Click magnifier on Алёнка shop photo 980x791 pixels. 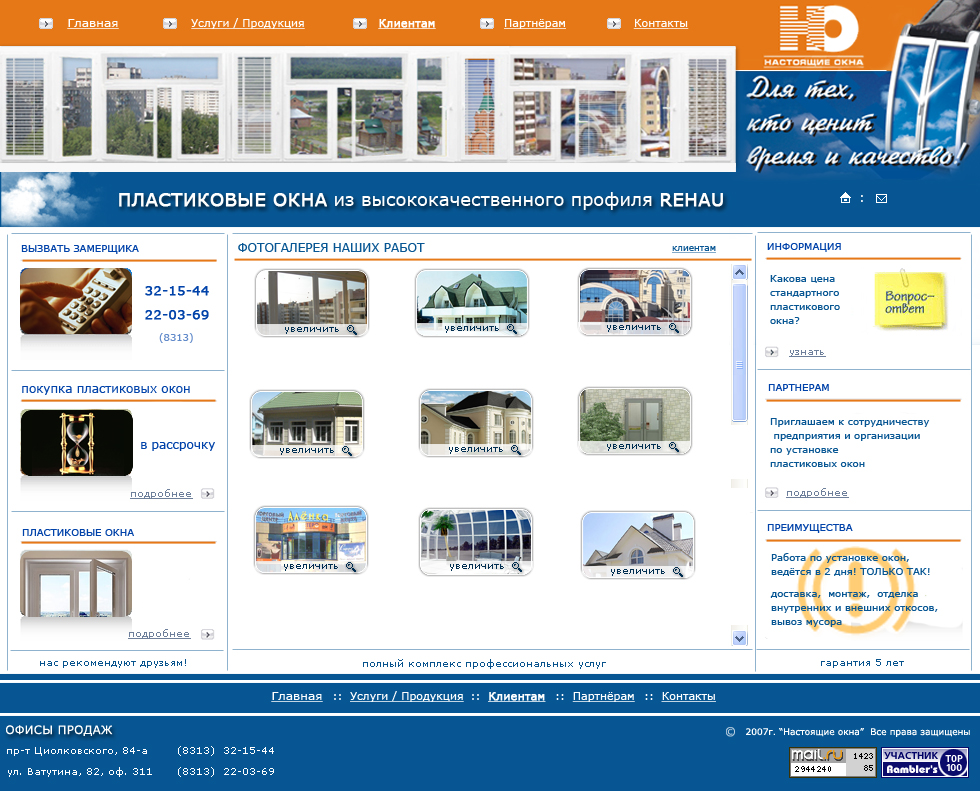point(351,567)
